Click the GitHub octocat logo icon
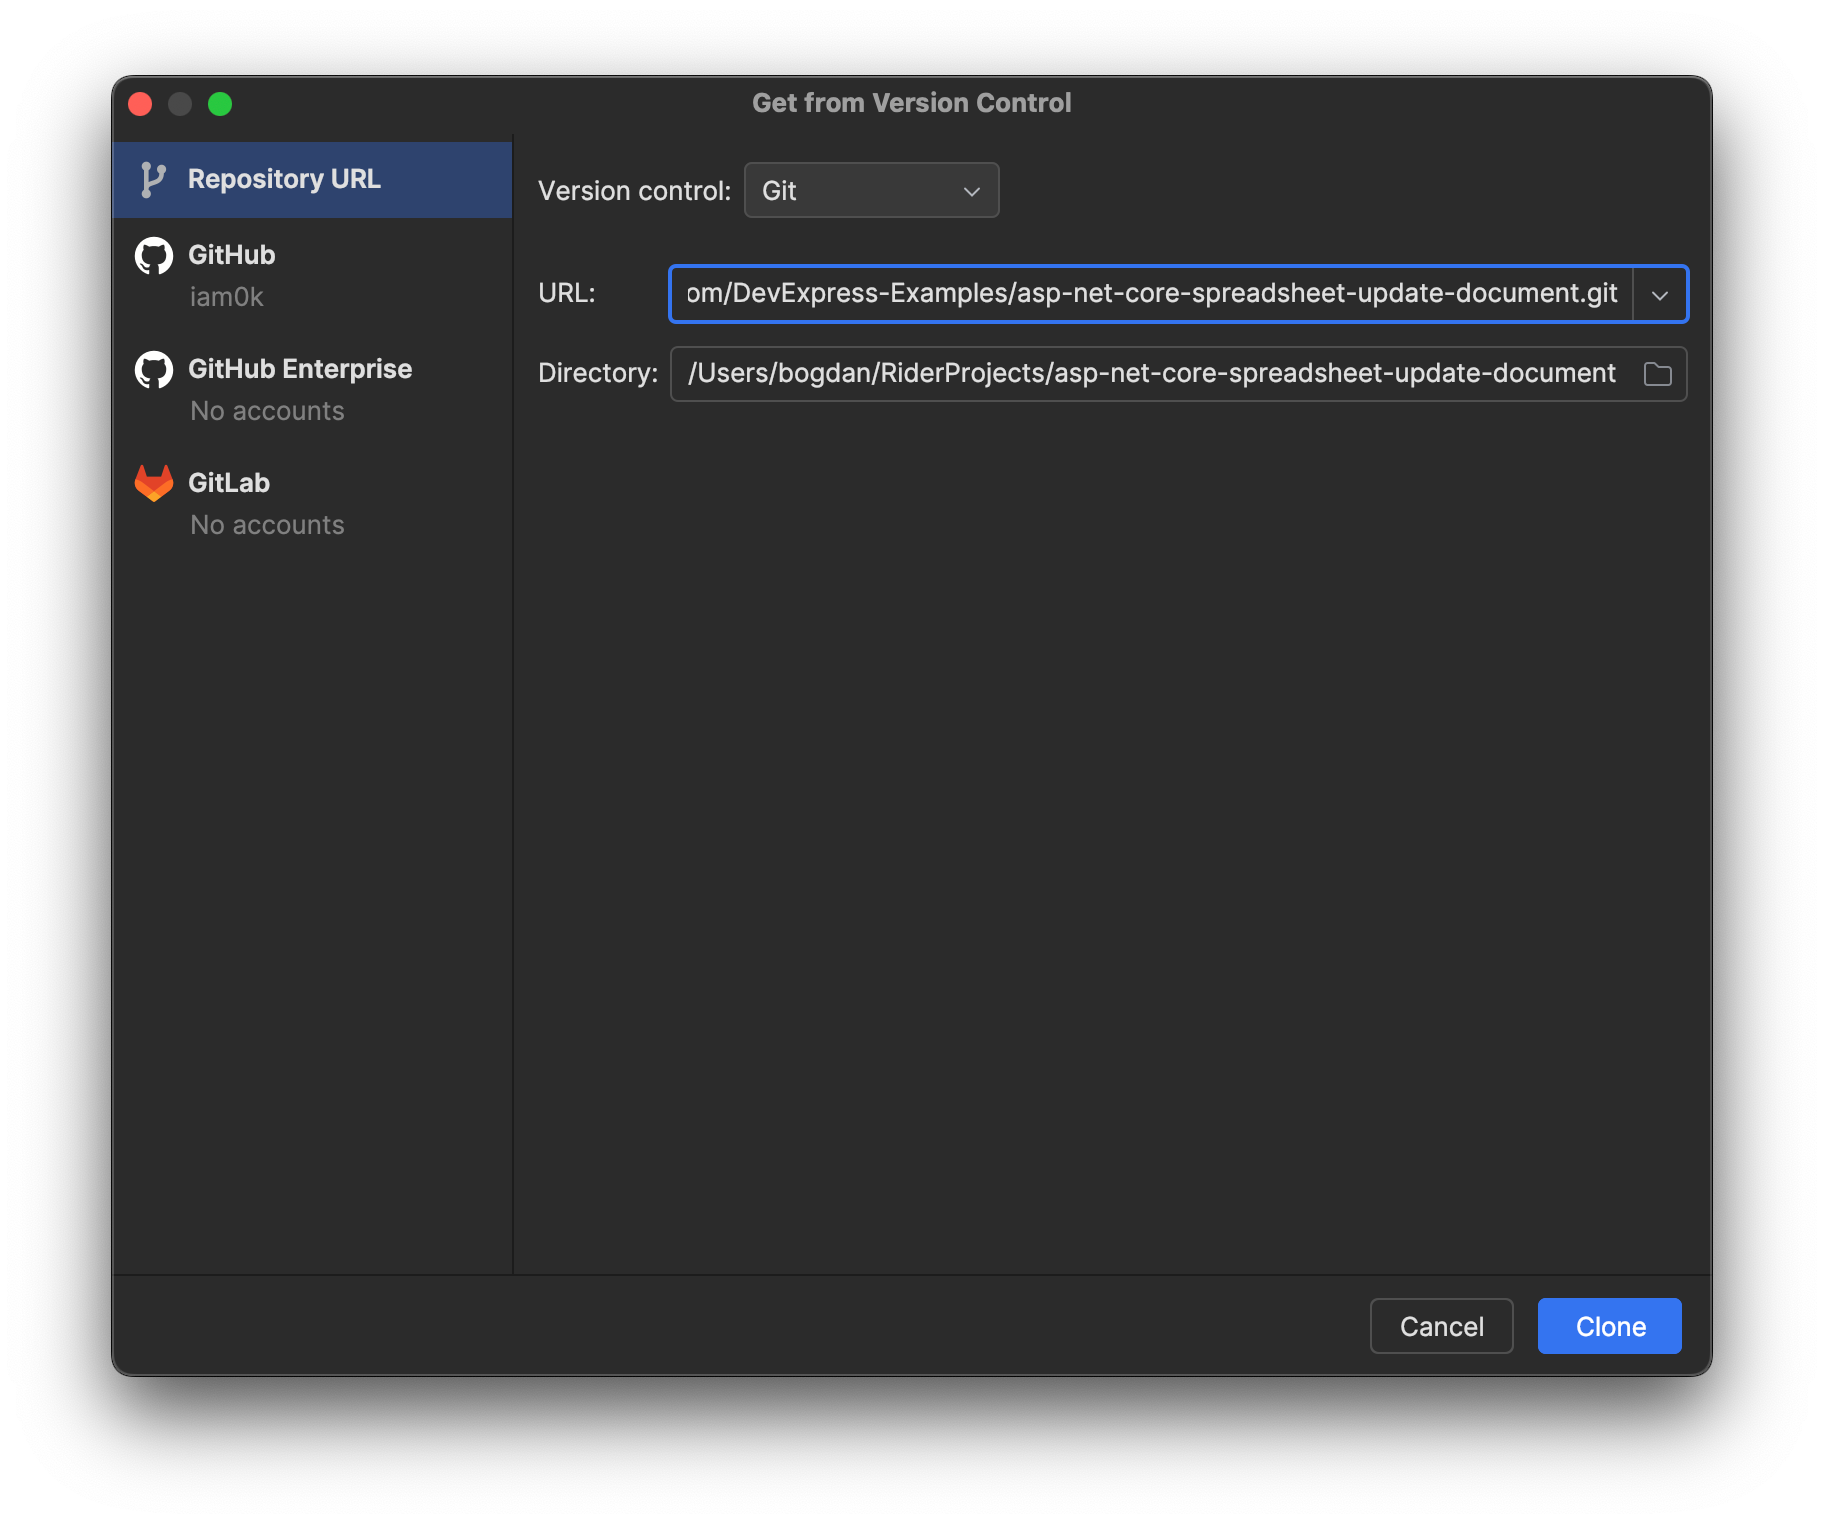Screen dimensions: 1824x1524 click(x=154, y=256)
